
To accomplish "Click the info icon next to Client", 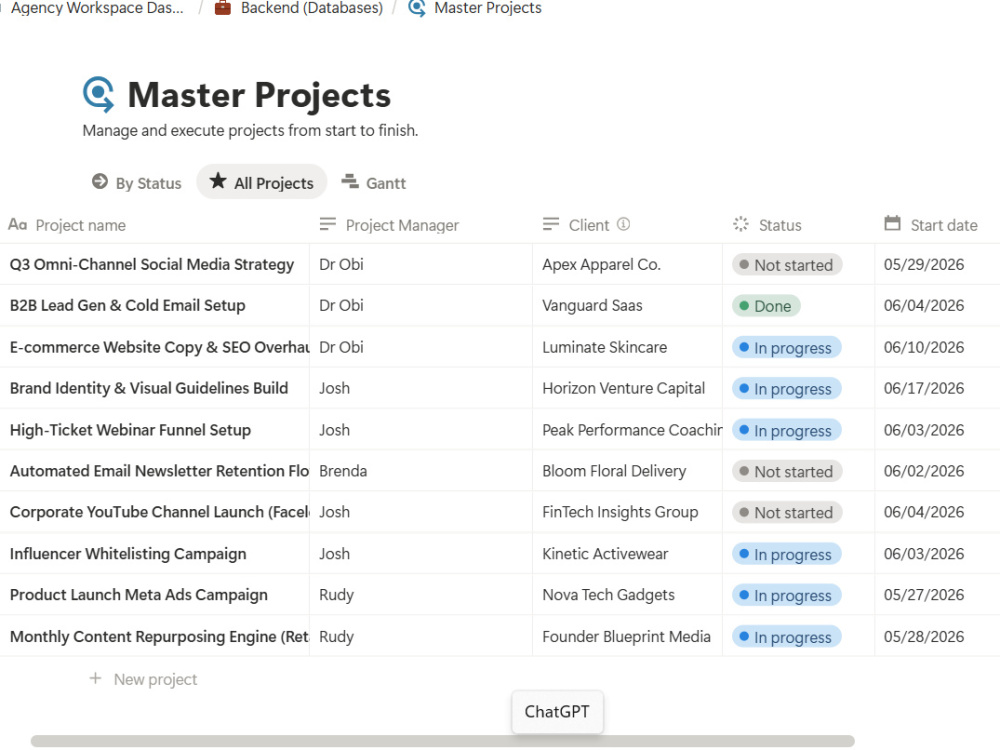I will (624, 224).
